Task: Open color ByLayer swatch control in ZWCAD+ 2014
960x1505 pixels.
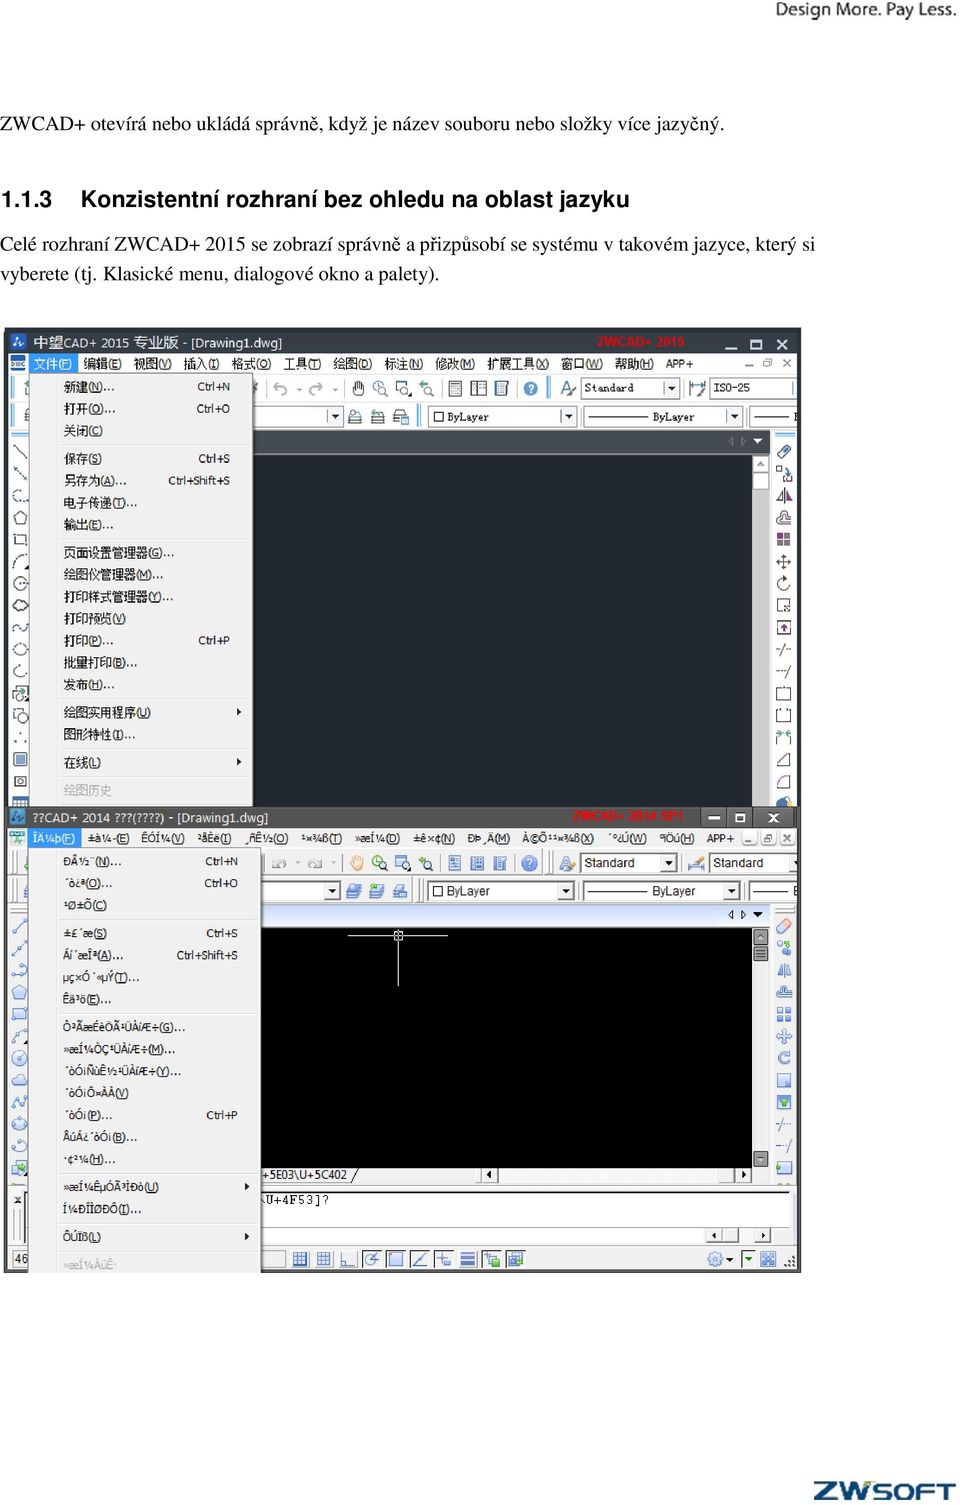Action: (501, 891)
